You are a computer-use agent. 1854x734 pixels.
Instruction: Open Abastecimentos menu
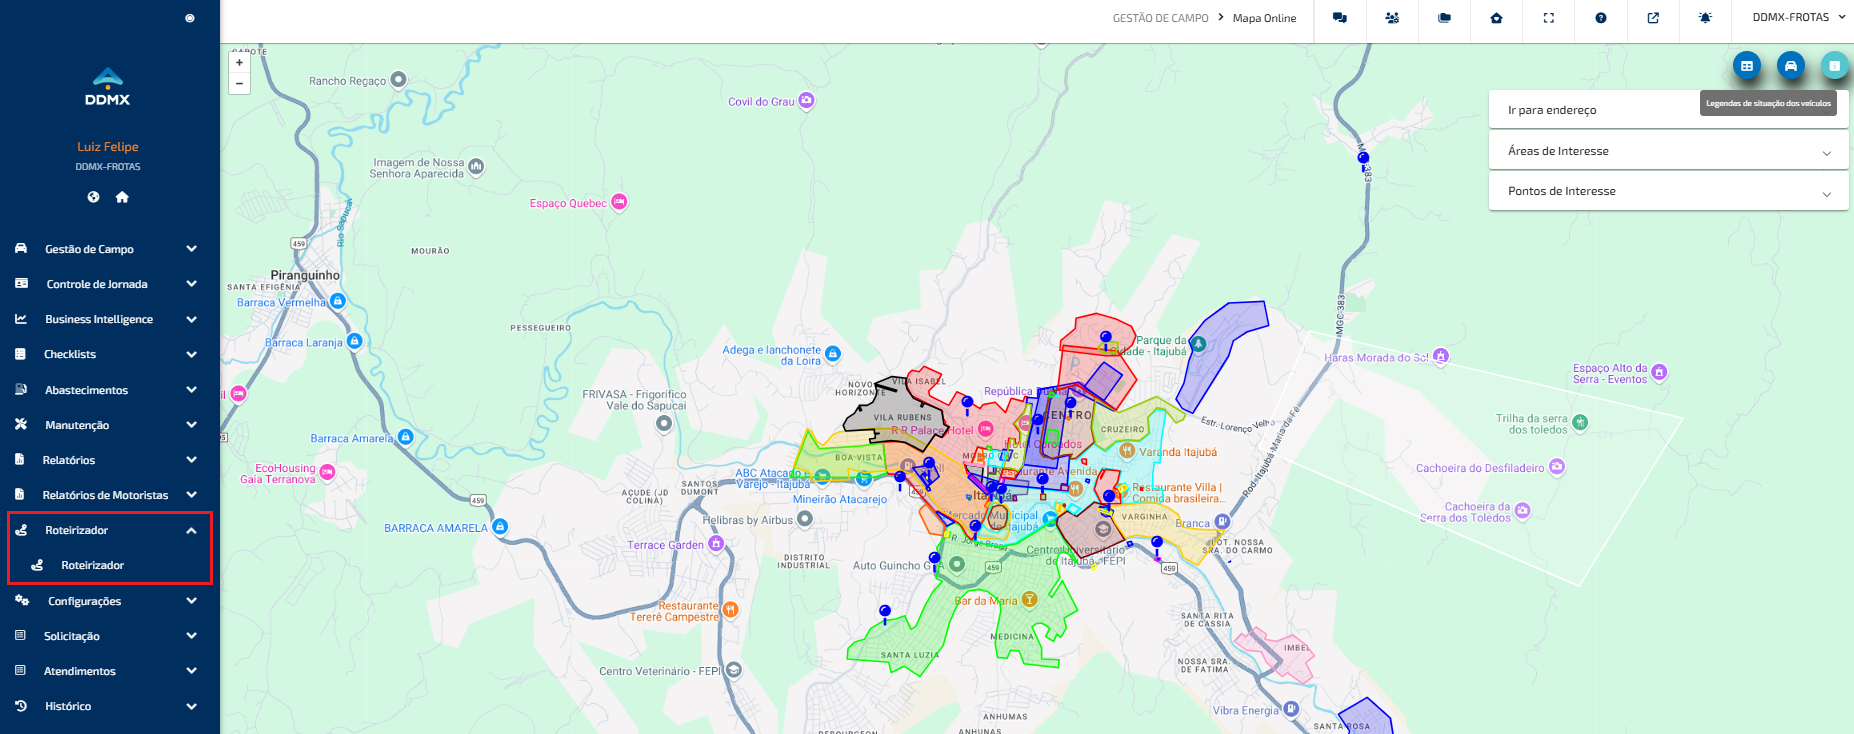(86, 390)
